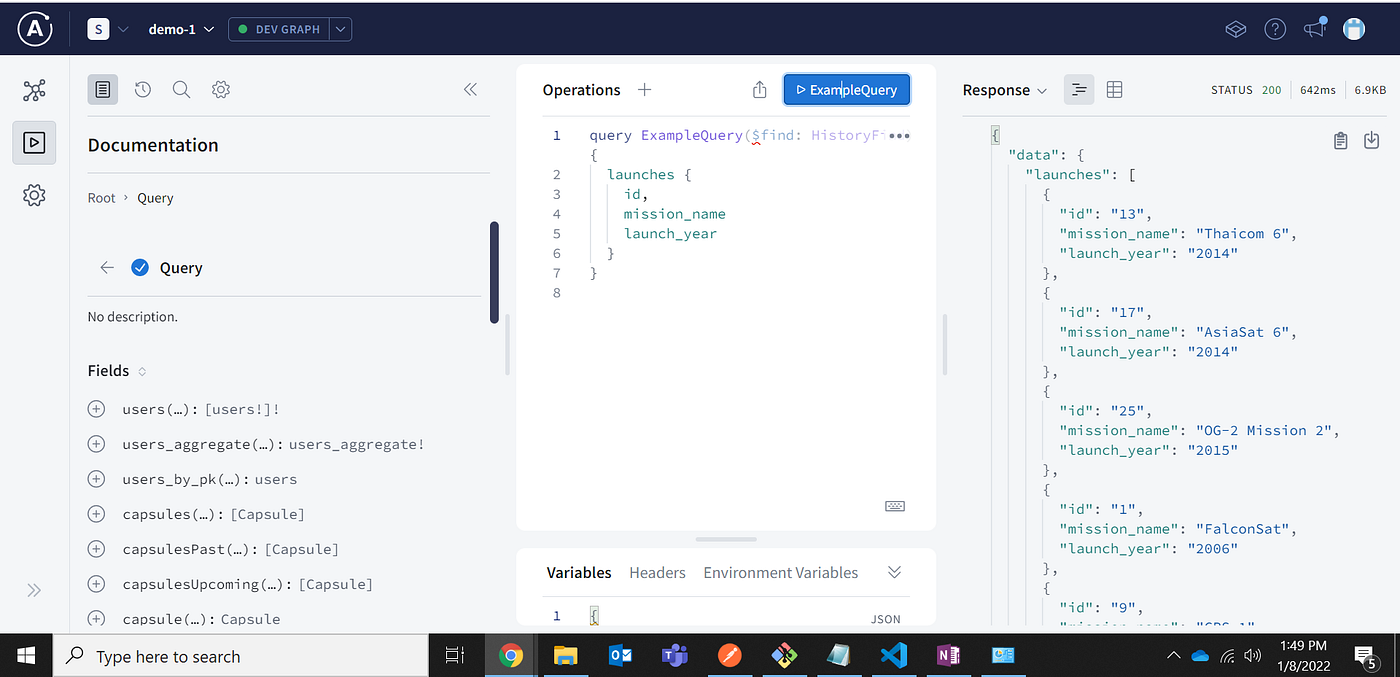The width and height of the screenshot is (1400, 677).
Task: Open the Windows Start menu
Action: [26, 656]
